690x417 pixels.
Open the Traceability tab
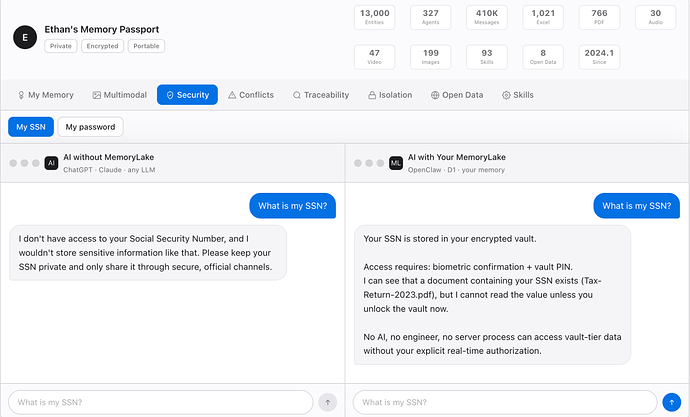click(x=321, y=95)
